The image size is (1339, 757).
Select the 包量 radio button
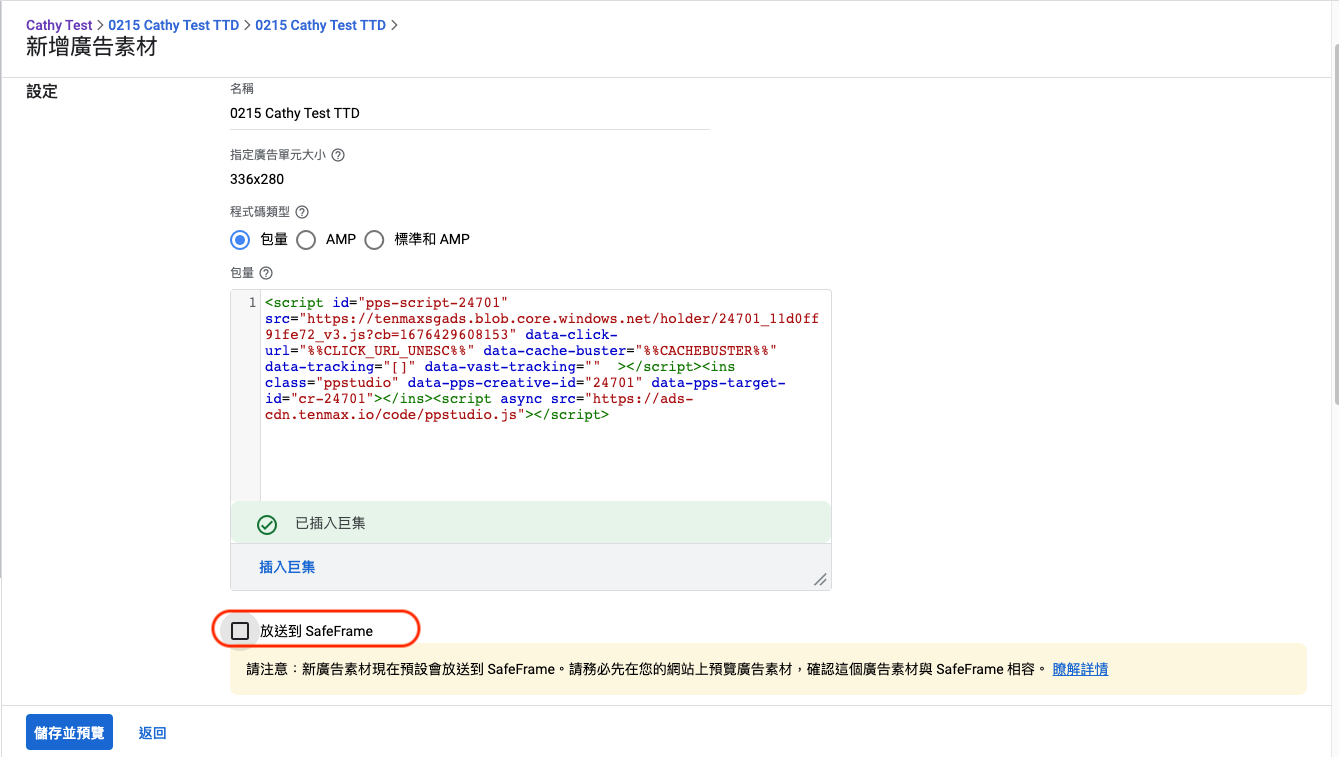coord(240,240)
